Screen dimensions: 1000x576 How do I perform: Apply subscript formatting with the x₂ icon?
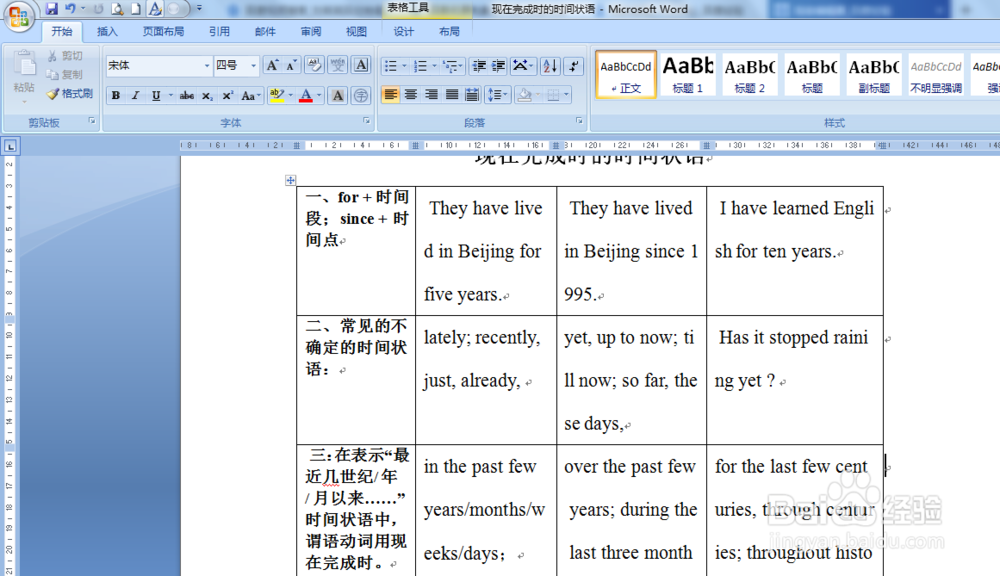click(x=207, y=95)
